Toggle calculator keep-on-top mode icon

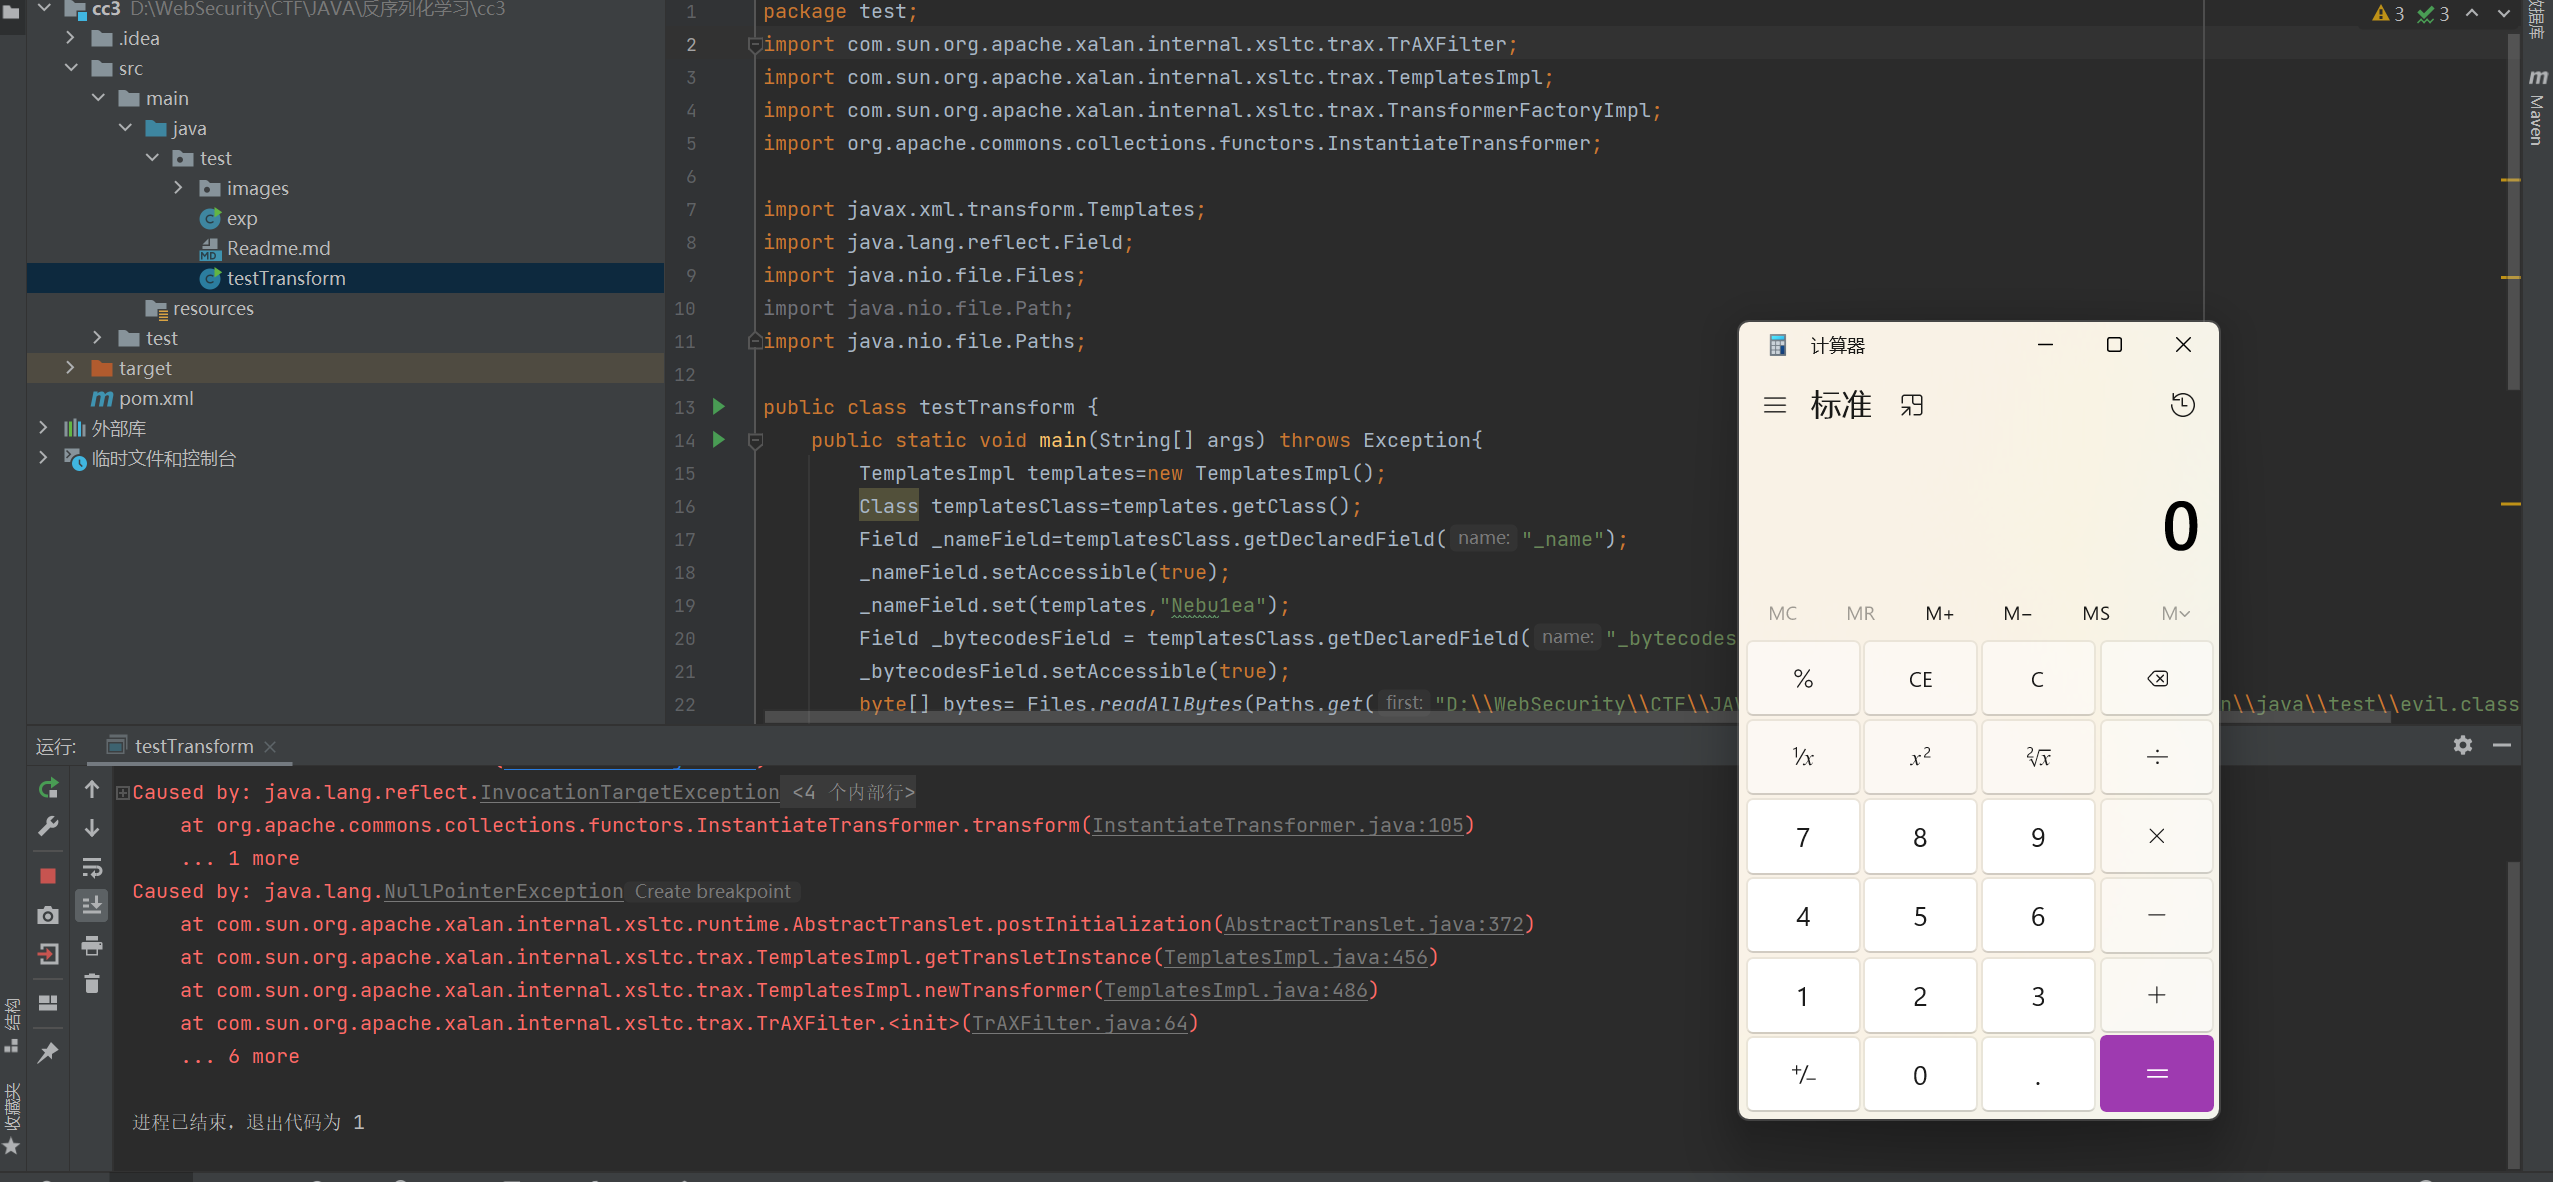pyautogui.click(x=1911, y=405)
